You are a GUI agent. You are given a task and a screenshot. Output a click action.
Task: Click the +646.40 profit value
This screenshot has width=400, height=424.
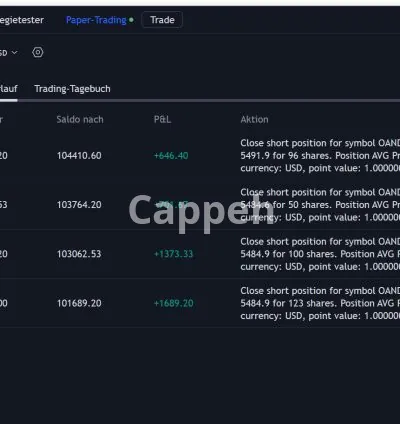tap(171, 156)
